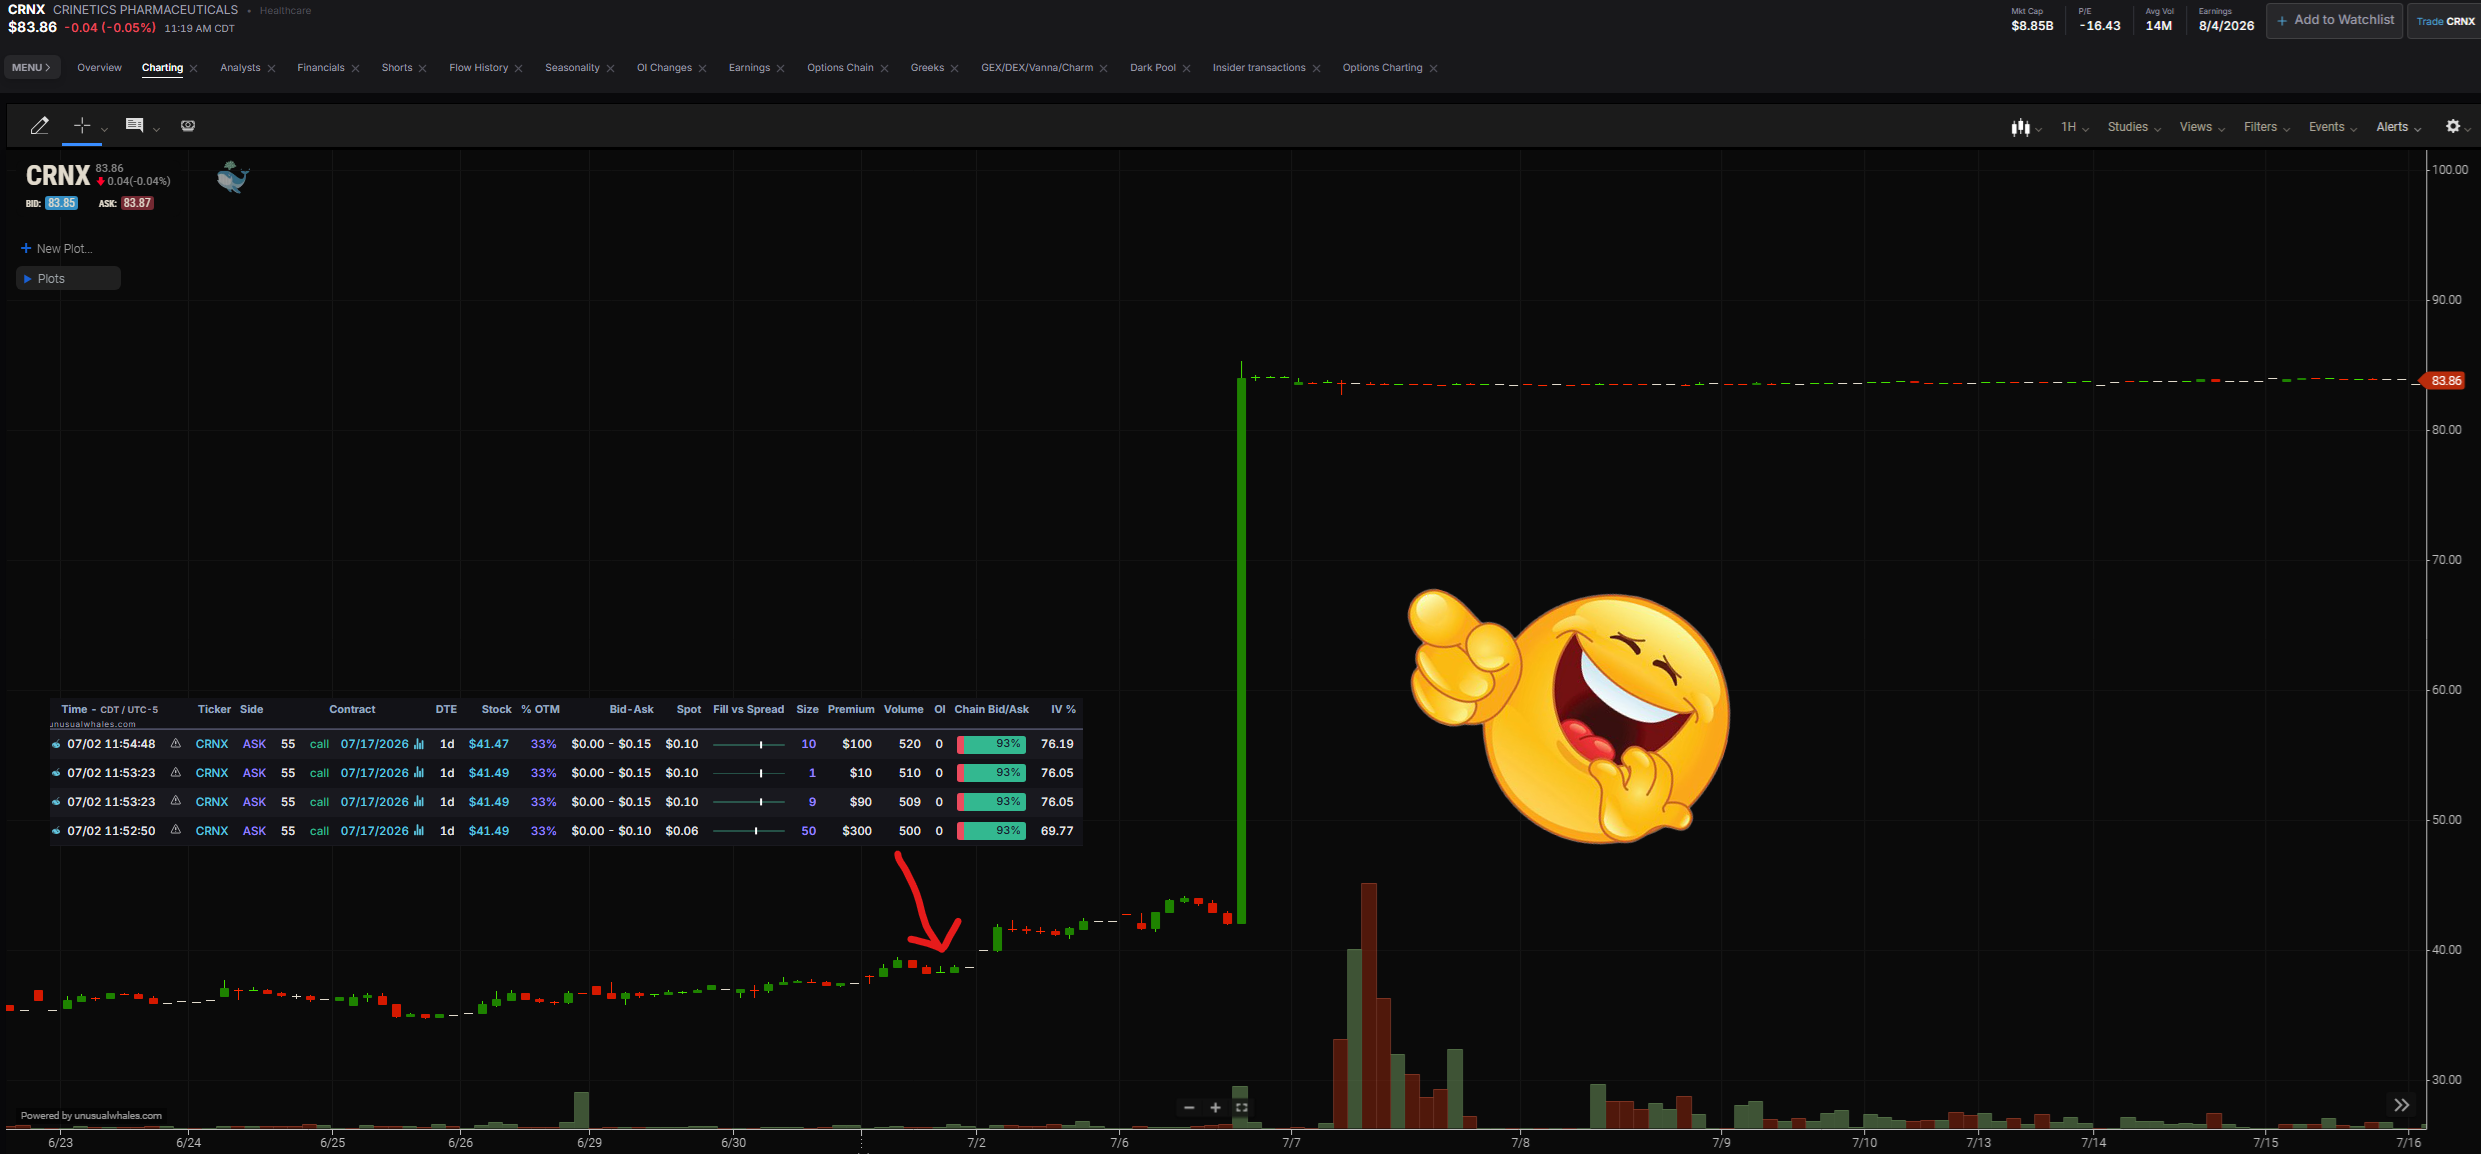Screen dimensions: 2481x1154
Task: Close the Insider transactions tab
Action: 1316,69
